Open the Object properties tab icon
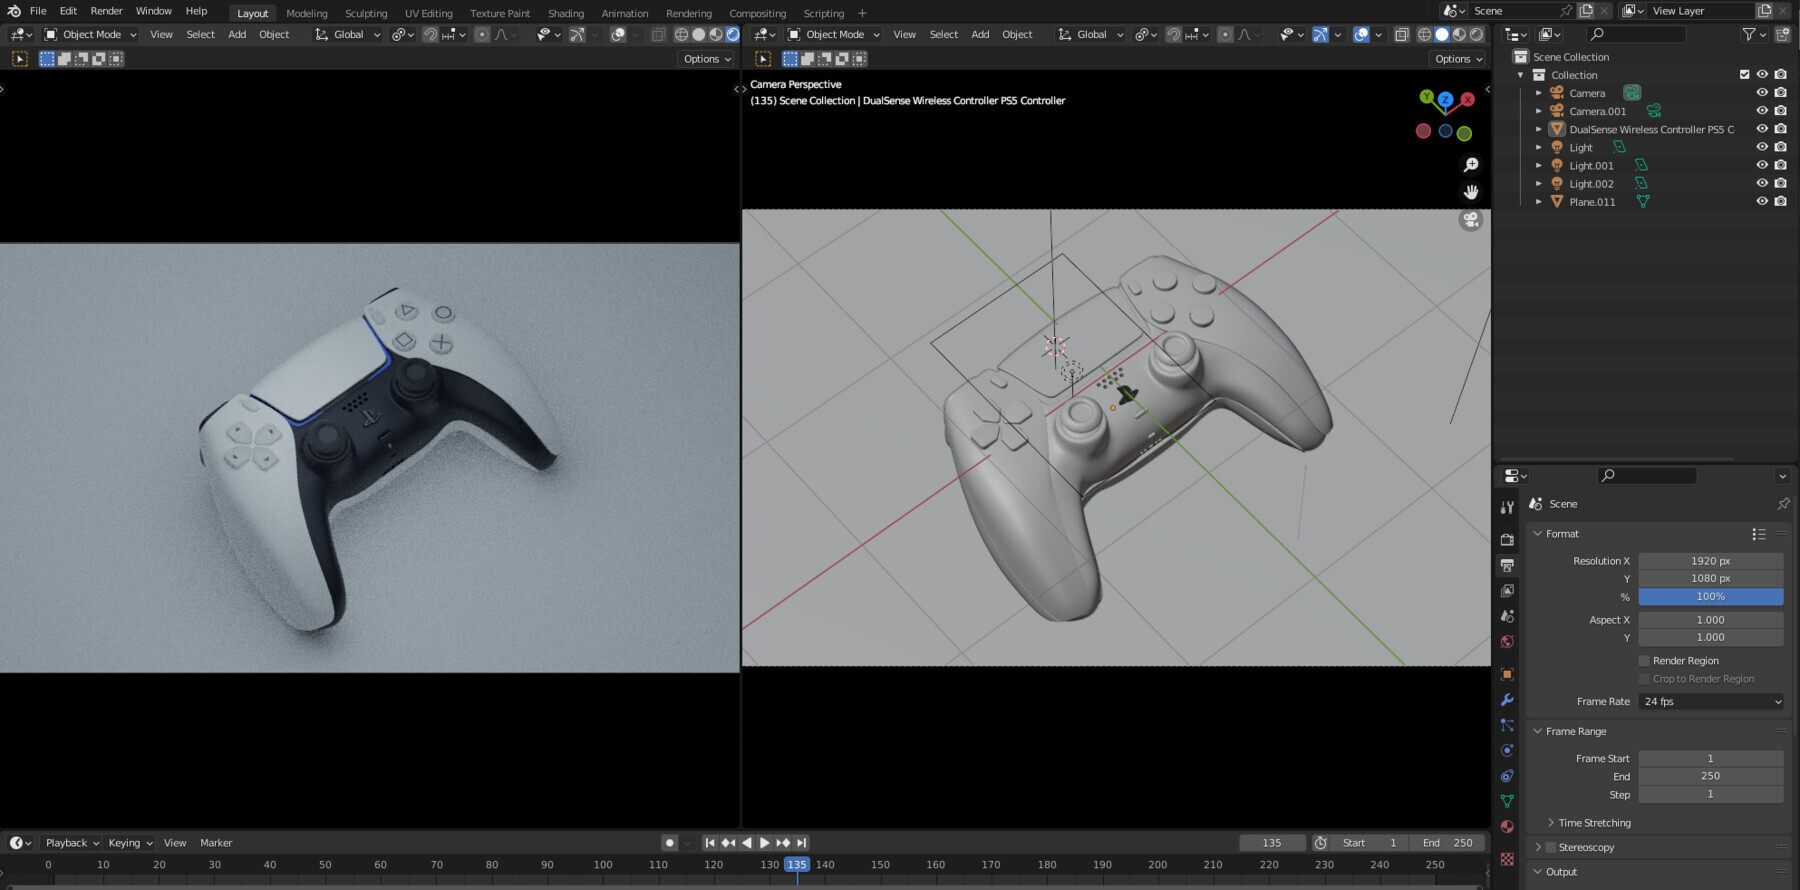 click(x=1507, y=674)
